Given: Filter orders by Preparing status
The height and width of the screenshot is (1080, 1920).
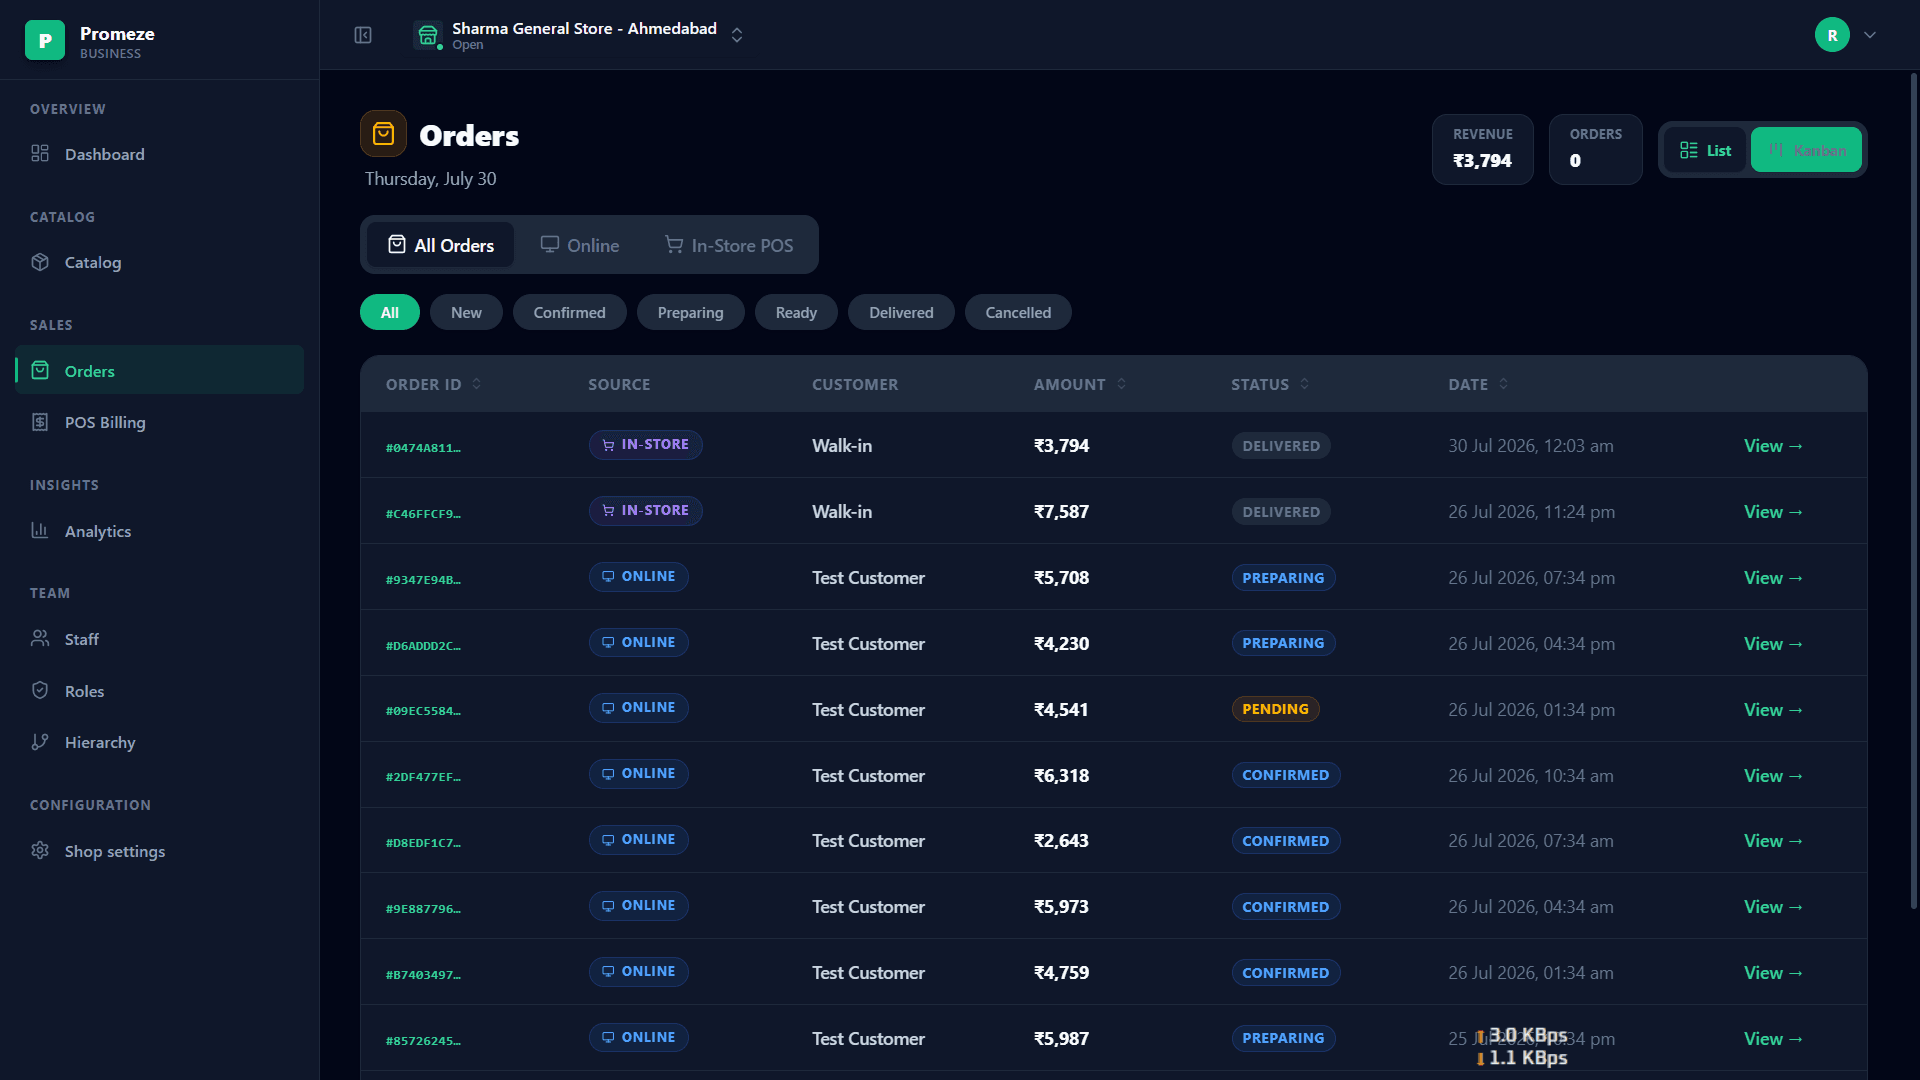Looking at the screenshot, I should (x=690, y=312).
